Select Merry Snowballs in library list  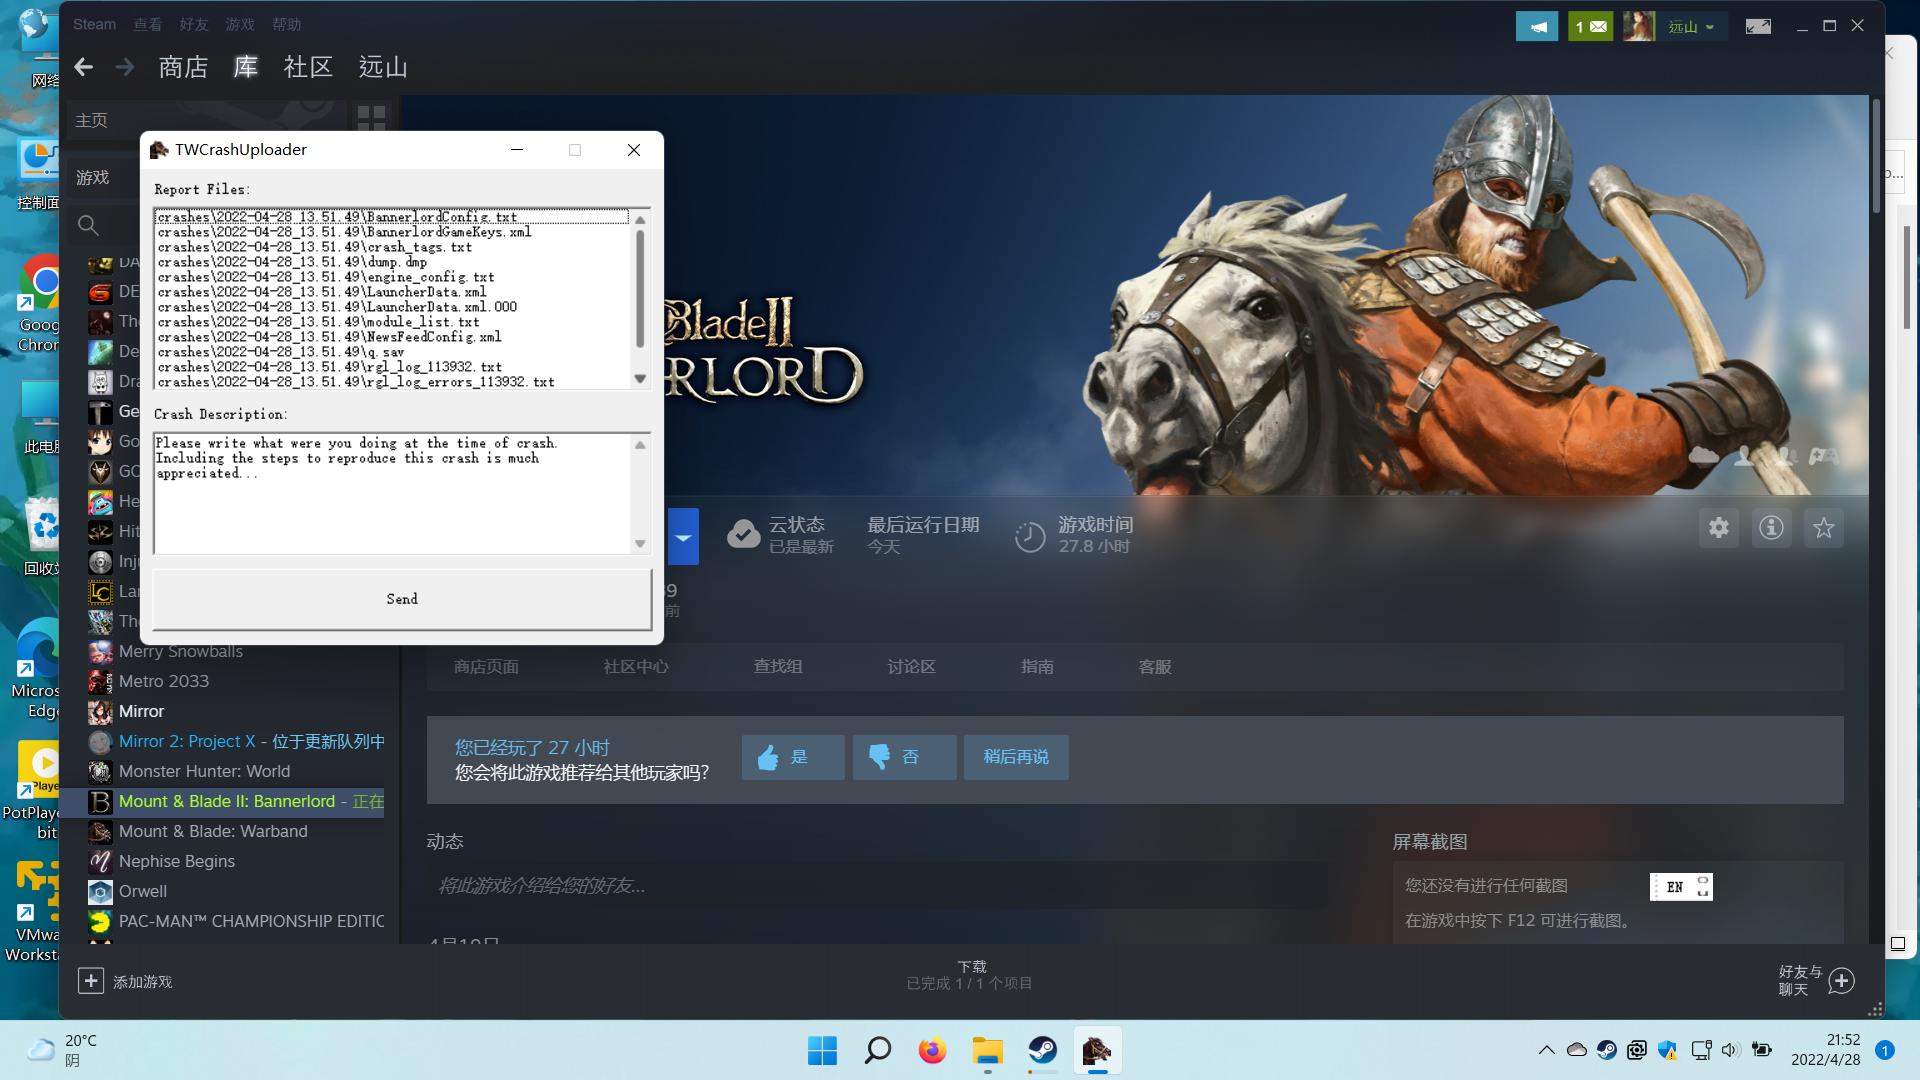(x=180, y=652)
